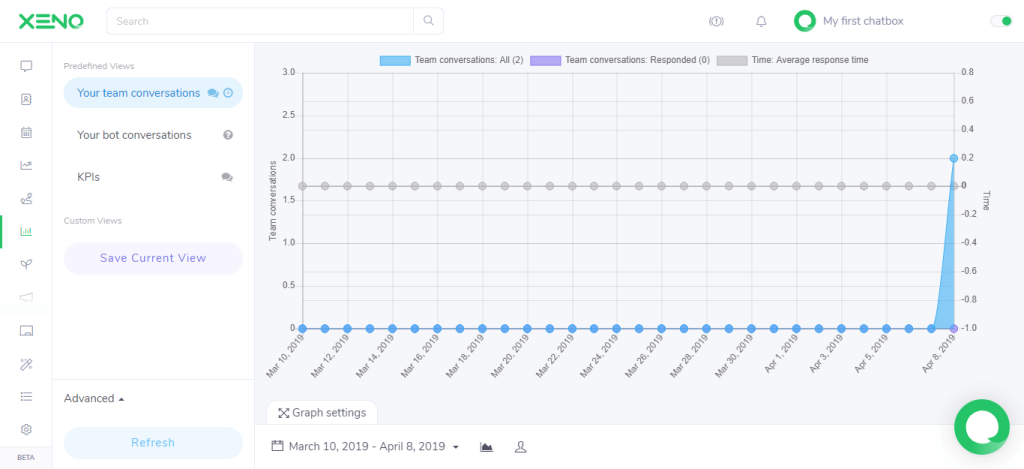
Task: Toggle Team conversations: All legend series
Action: click(x=451, y=60)
